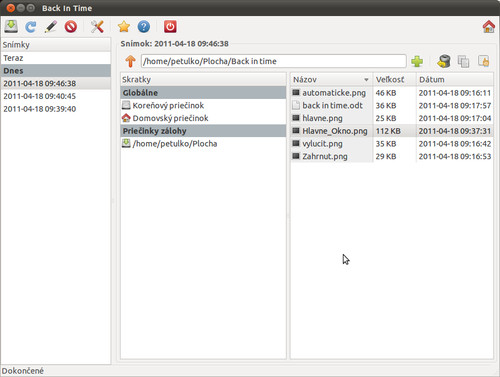Click the restore icon beside path
Image resolution: width=500 pixels, height=377 pixels.
(444, 61)
